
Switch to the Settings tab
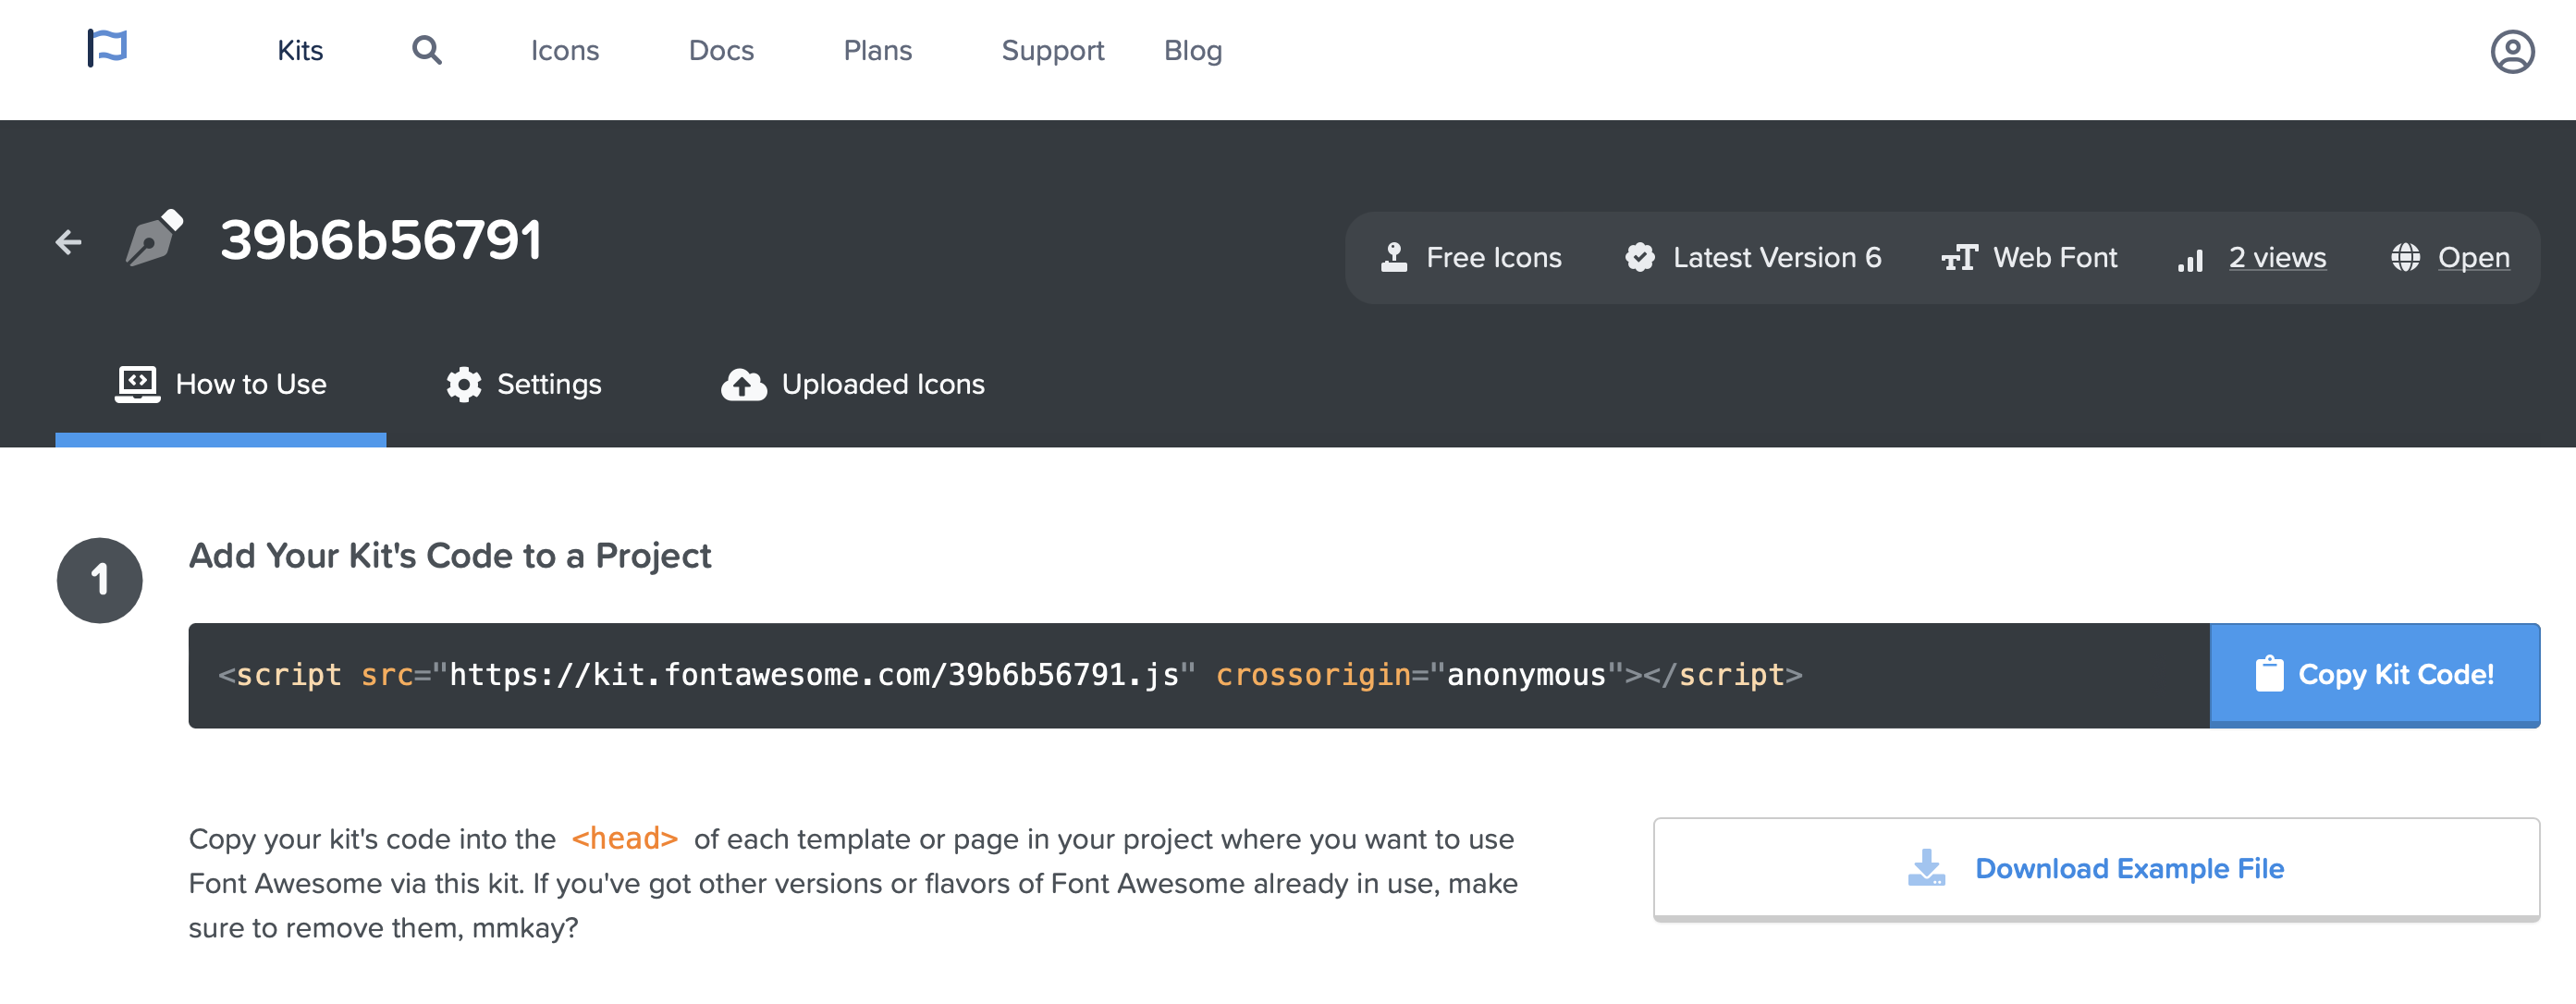click(x=523, y=384)
